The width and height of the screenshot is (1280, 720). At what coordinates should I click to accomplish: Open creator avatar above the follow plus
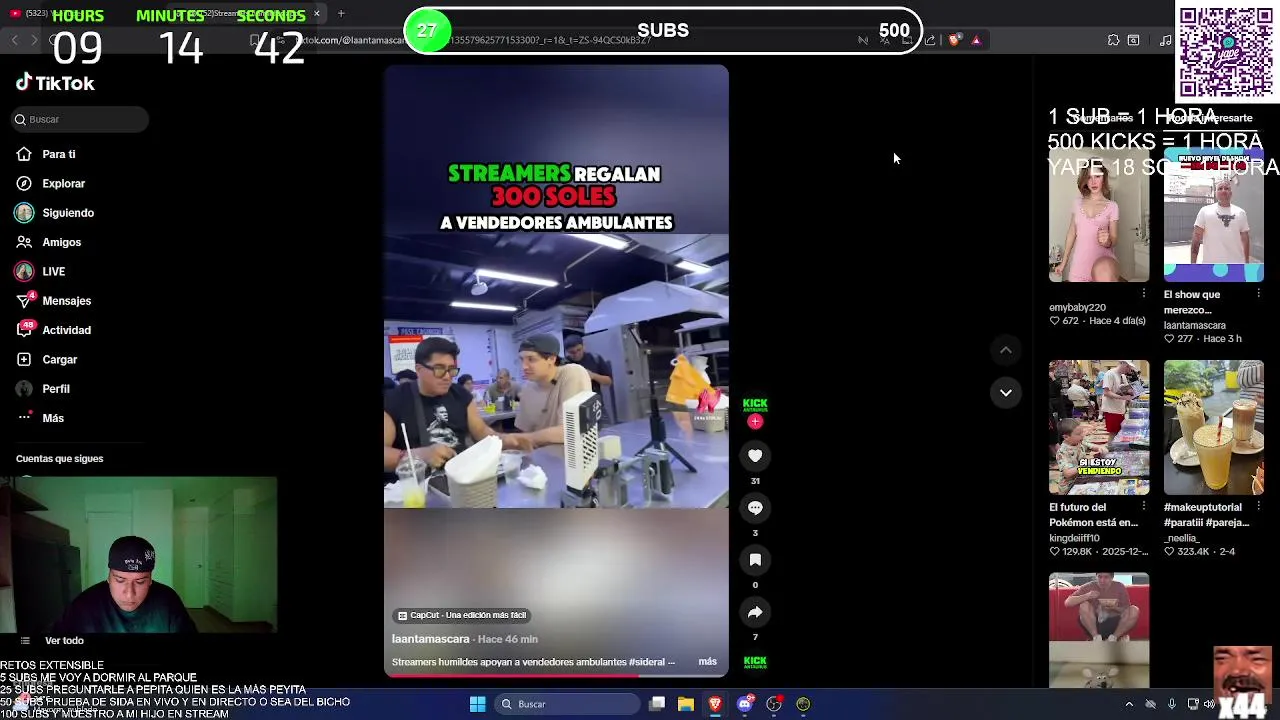[x=755, y=404]
